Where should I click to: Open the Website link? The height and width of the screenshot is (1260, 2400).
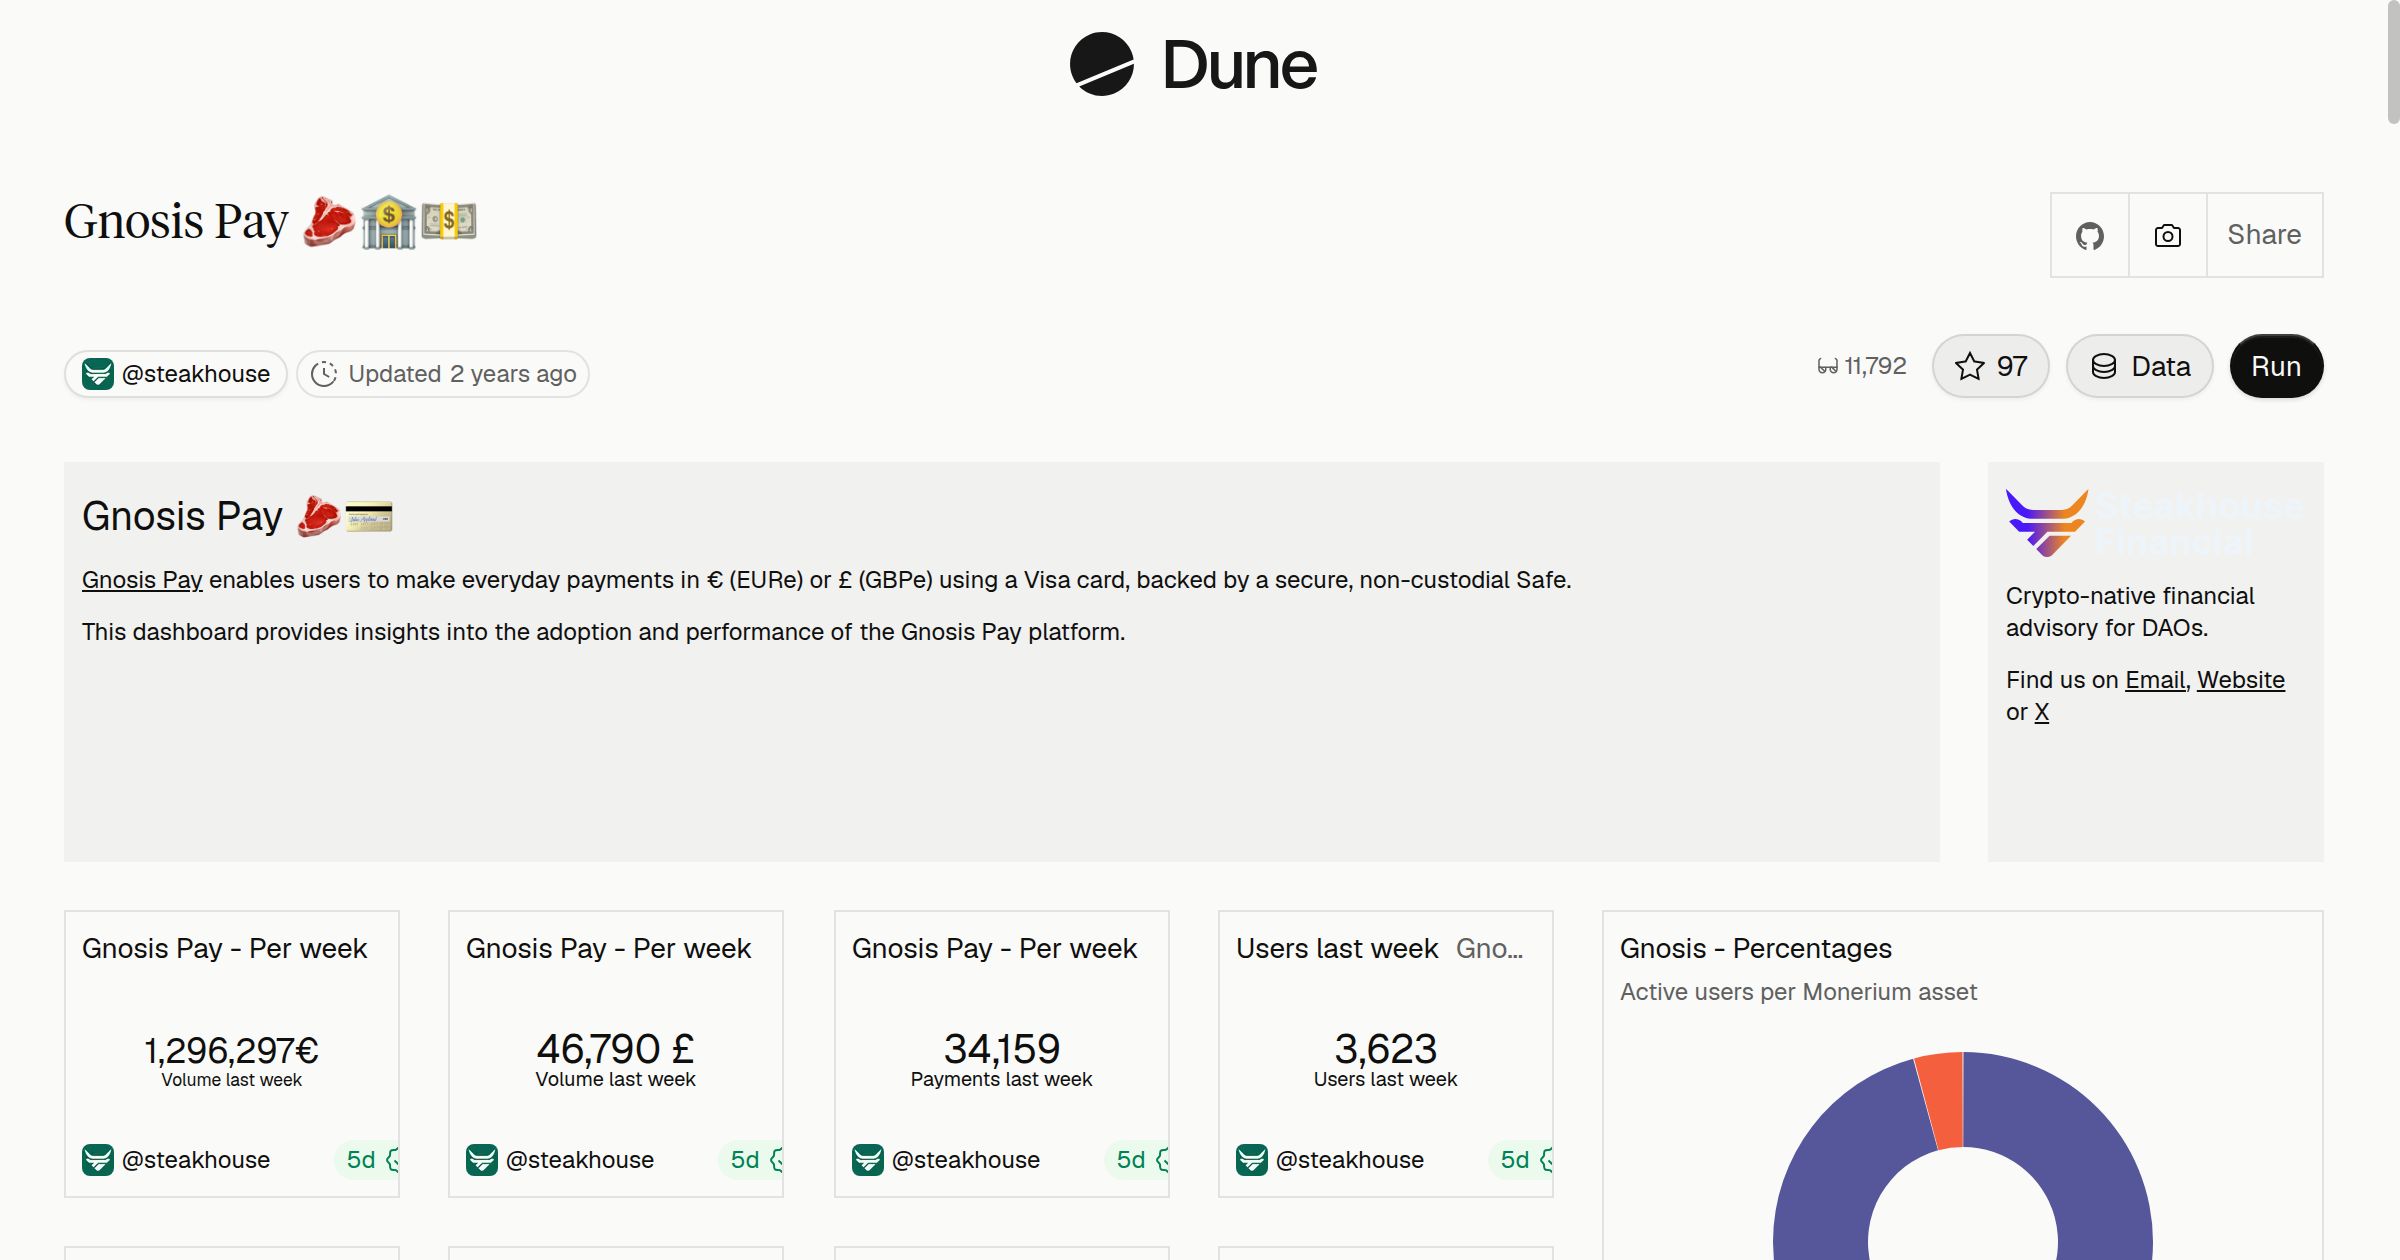(x=2241, y=680)
